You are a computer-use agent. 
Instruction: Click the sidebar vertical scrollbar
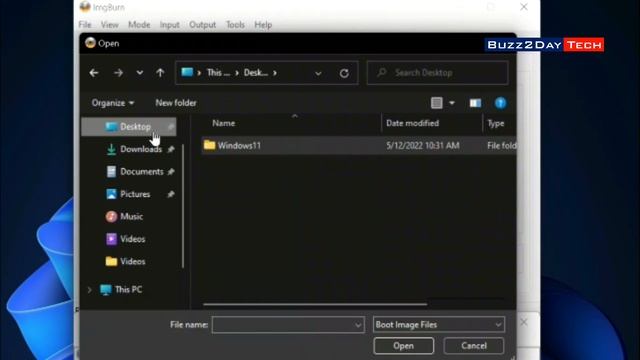[183, 206]
